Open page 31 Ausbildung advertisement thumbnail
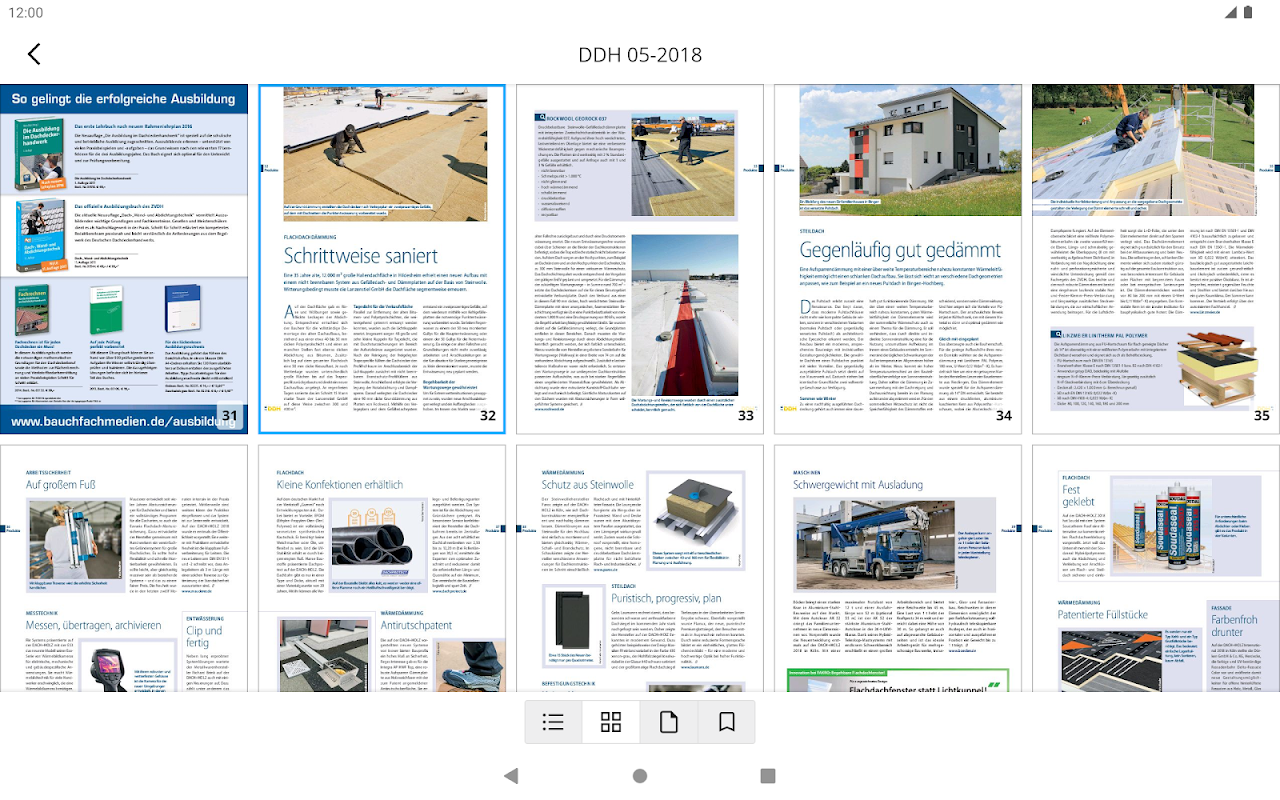 click(124, 259)
